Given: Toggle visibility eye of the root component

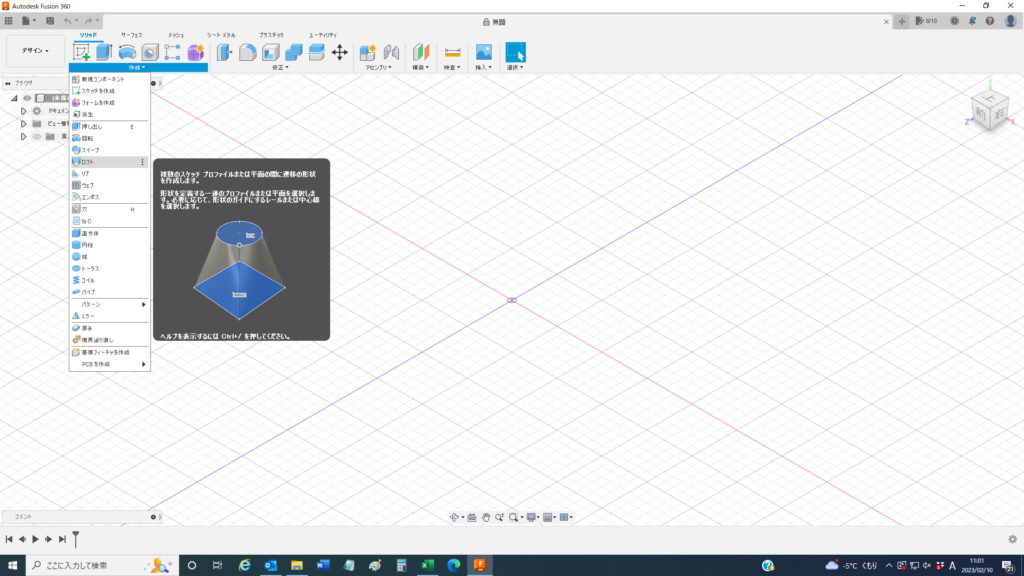Looking at the screenshot, I should (27, 98).
